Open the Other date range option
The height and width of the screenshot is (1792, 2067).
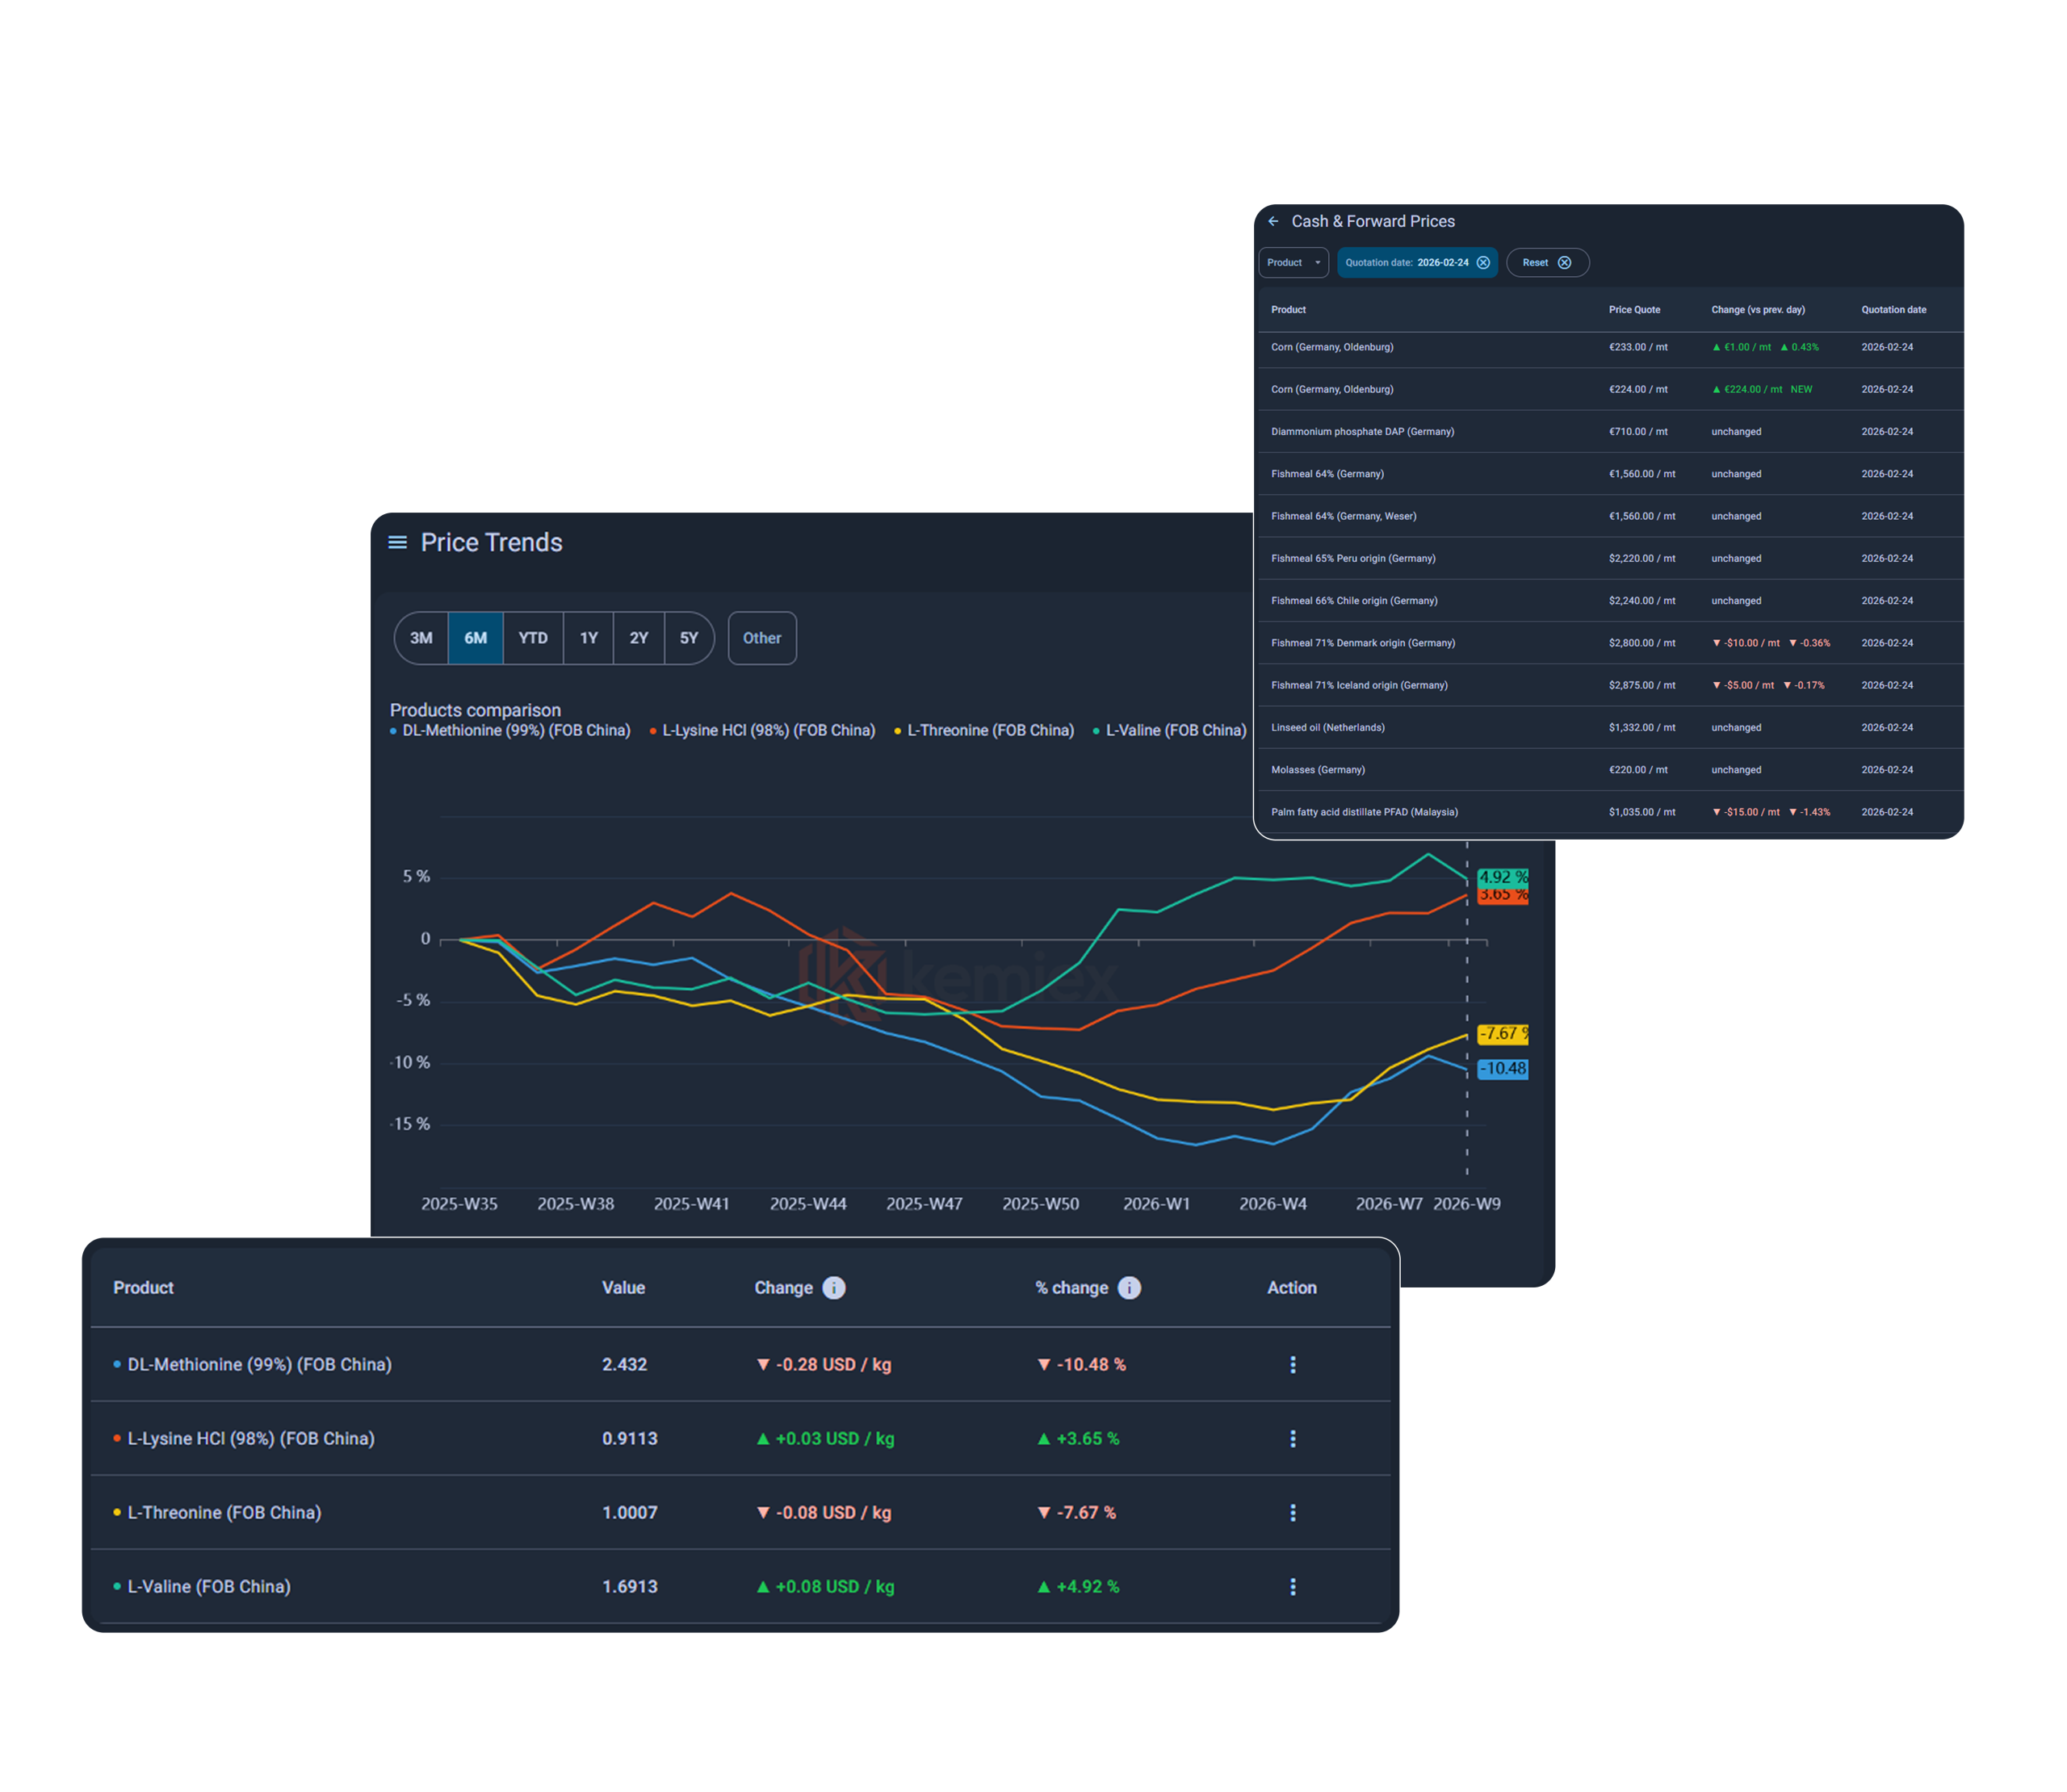tap(761, 638)
